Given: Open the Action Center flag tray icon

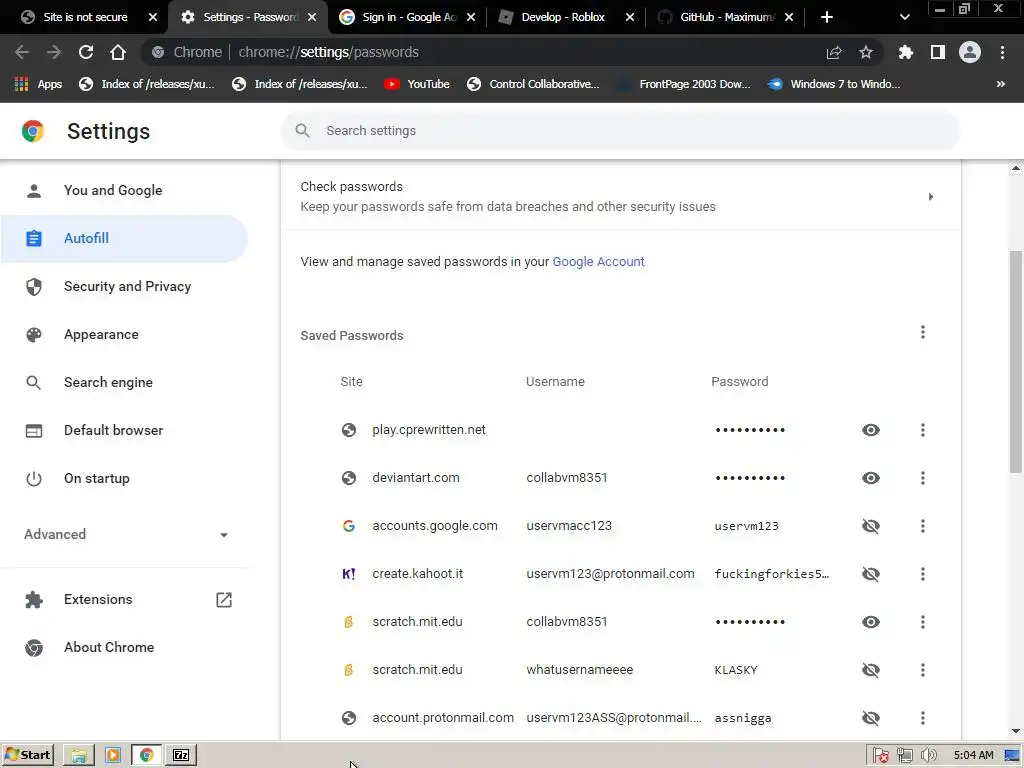Looking at the screenshot, I should (880, 756).
